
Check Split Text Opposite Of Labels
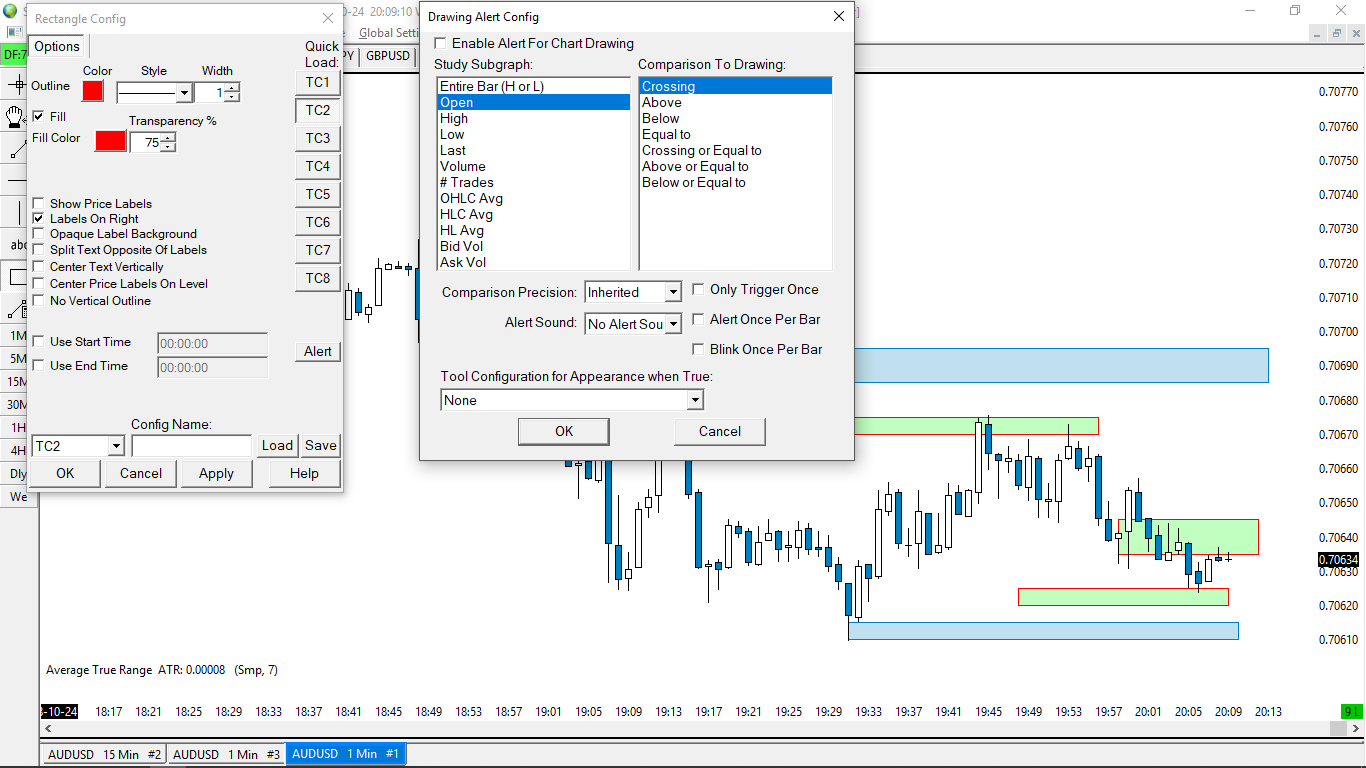[x=39, y=249]
